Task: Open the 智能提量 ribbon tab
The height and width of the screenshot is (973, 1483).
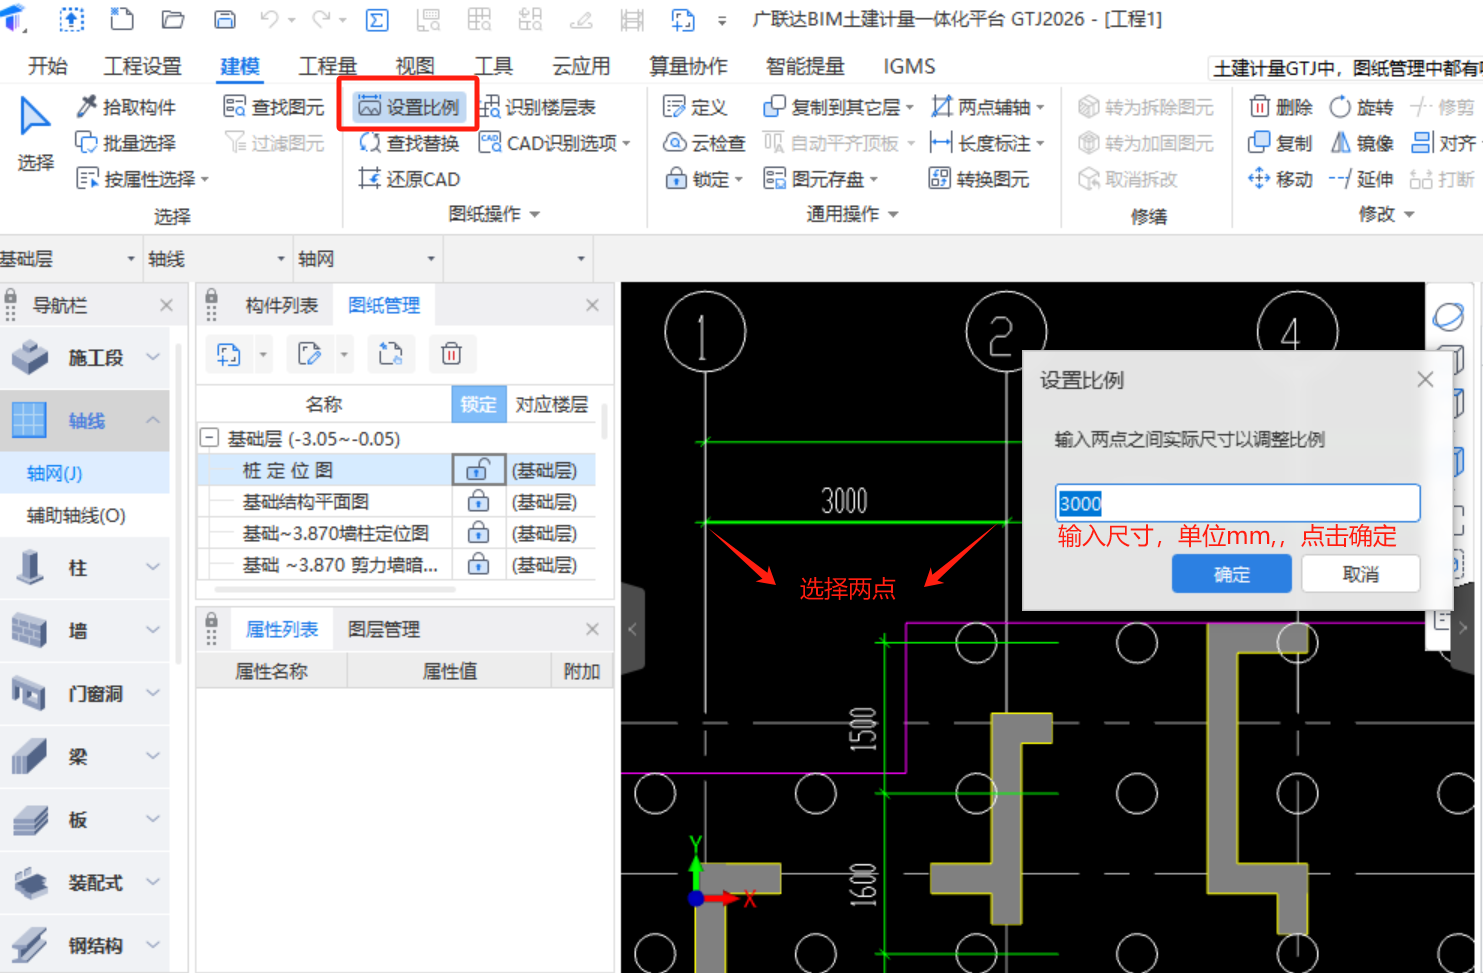Action: 804,66
